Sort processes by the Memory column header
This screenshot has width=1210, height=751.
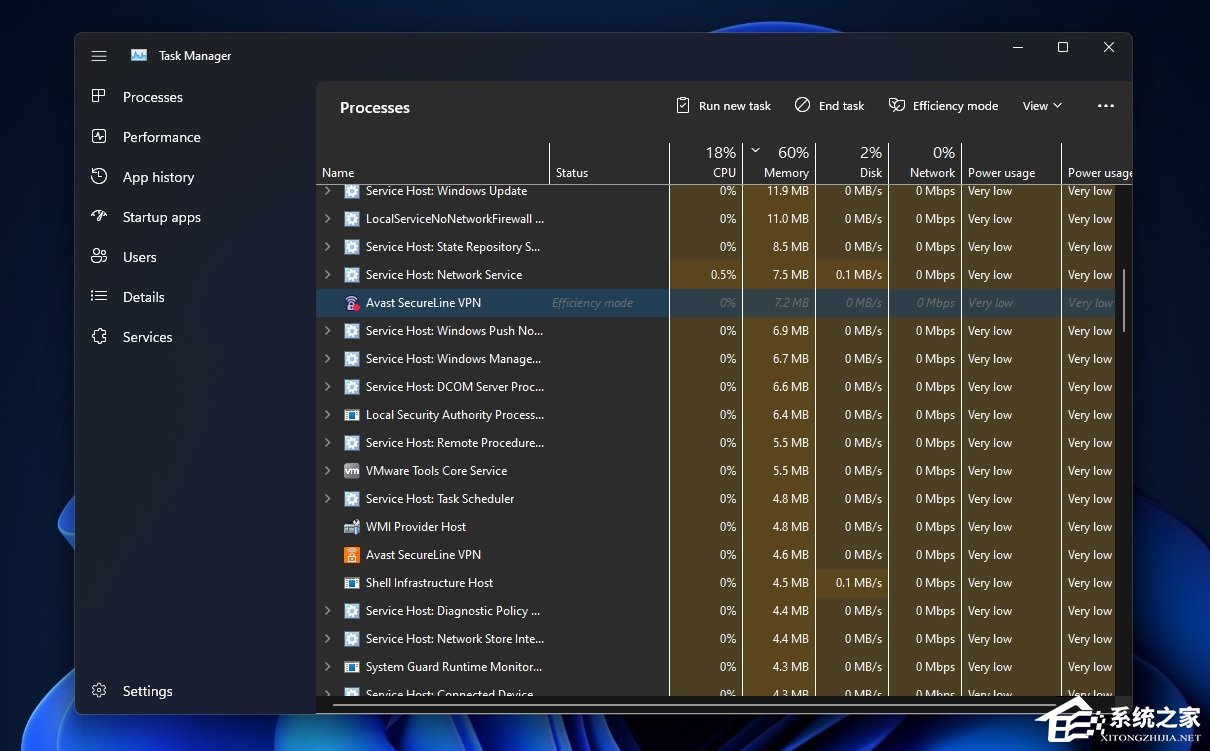pyautogui.click(x=785, y=172)
